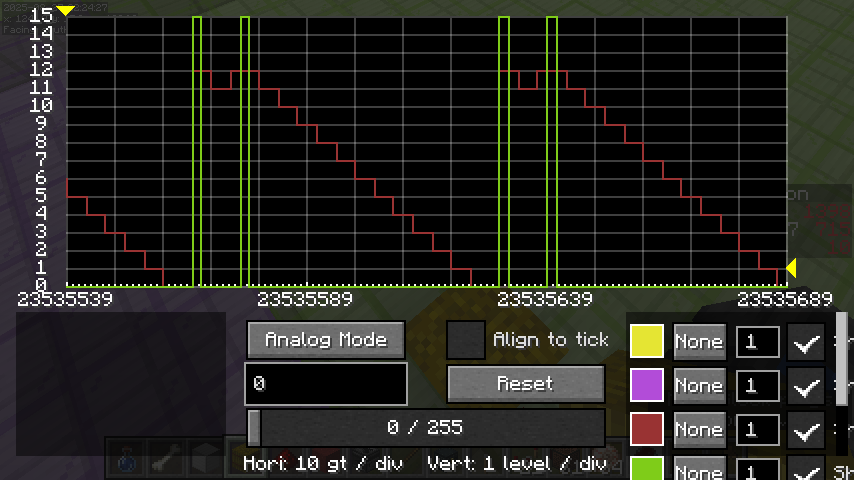Click the value field of the purple channel
854x480 pixels.
(758, 385)
